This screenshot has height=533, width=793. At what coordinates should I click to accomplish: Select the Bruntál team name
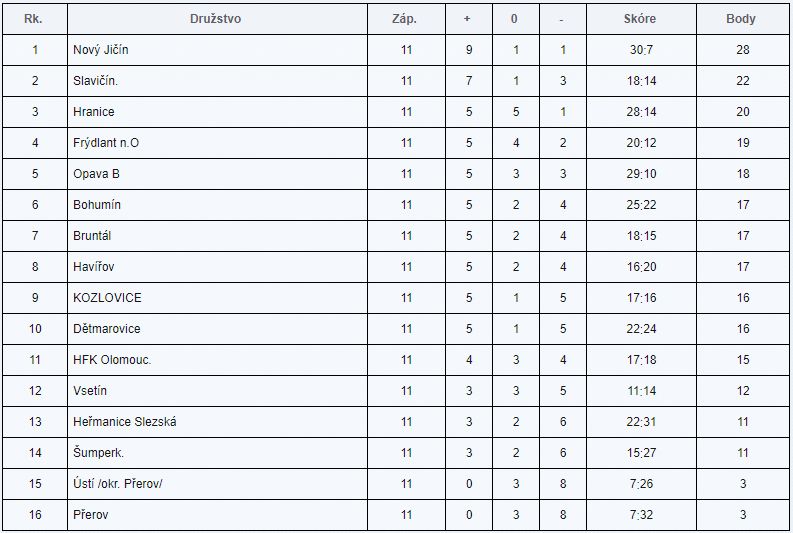(95, 236)
